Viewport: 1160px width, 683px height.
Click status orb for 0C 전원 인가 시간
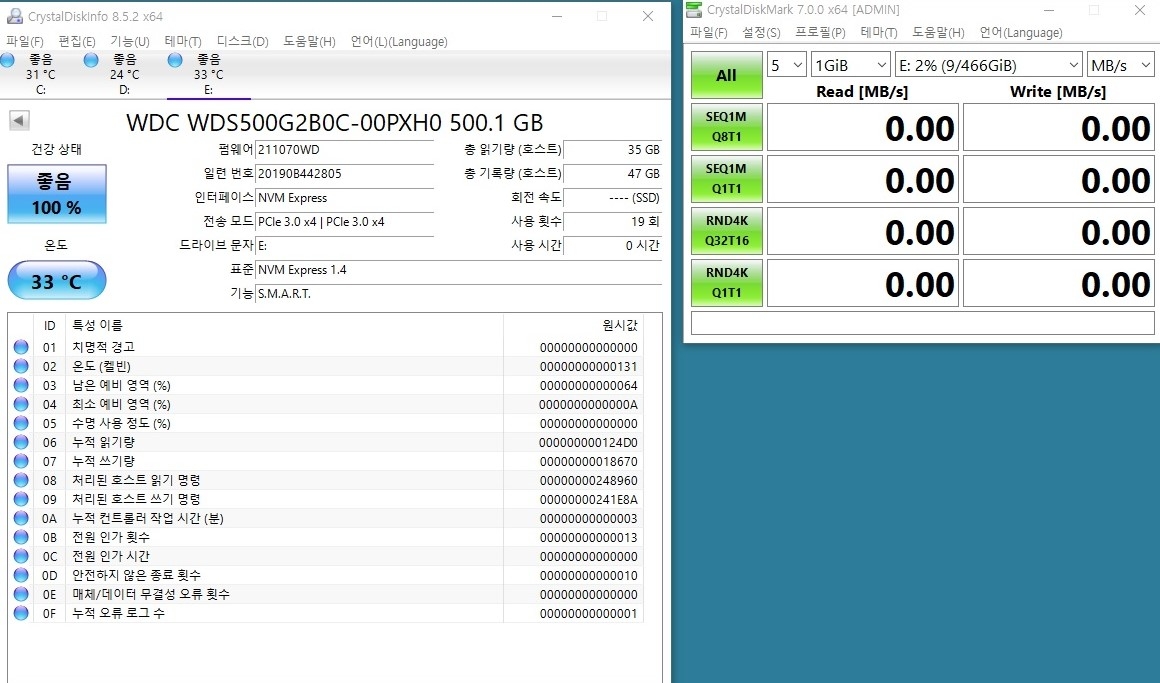[21, 556]
